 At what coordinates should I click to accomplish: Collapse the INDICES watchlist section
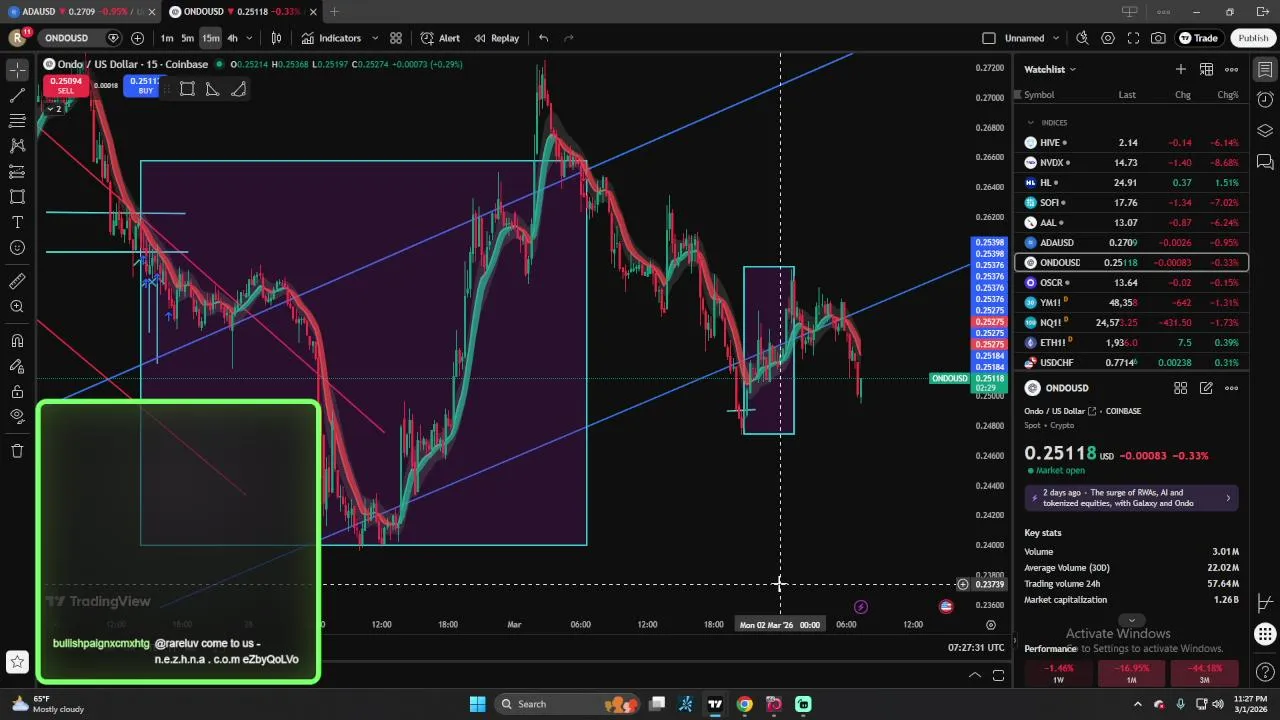(x=1031, y=122)
